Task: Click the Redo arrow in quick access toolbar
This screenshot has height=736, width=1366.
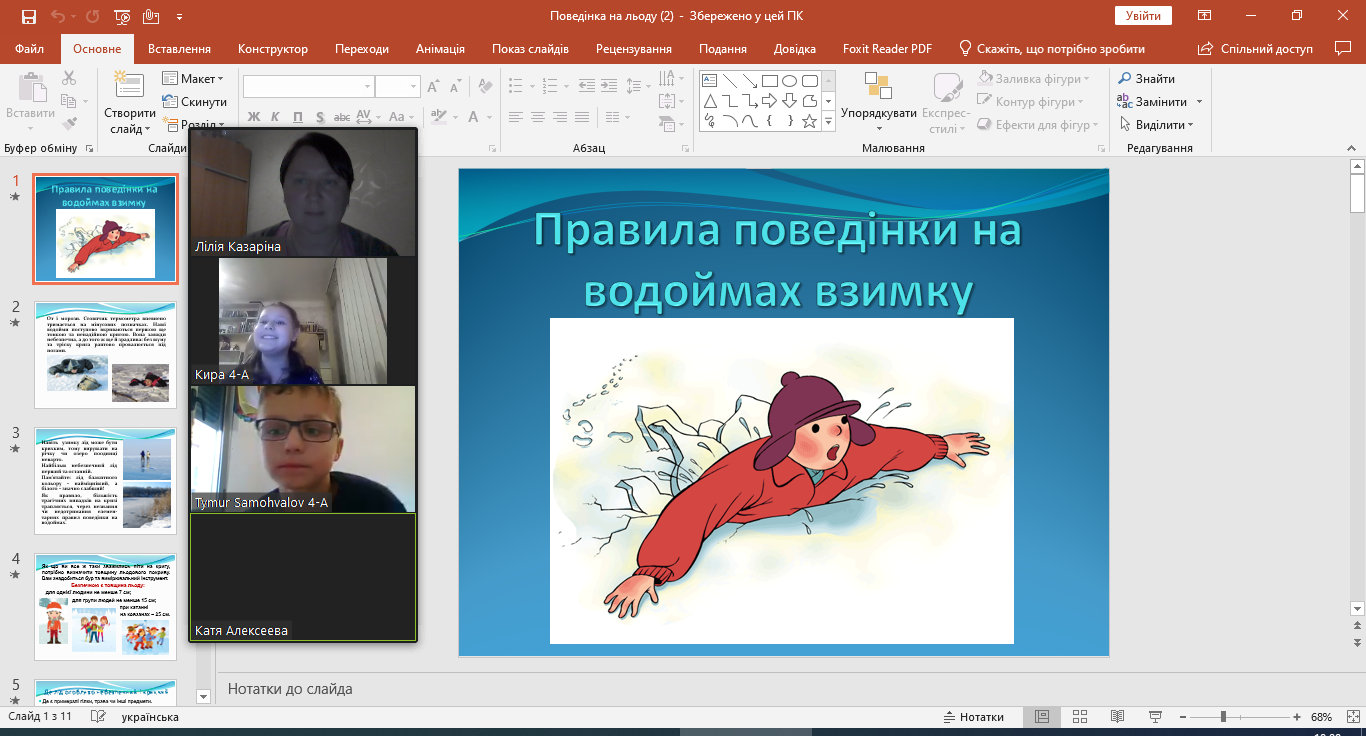Action: tap(94, 16)
